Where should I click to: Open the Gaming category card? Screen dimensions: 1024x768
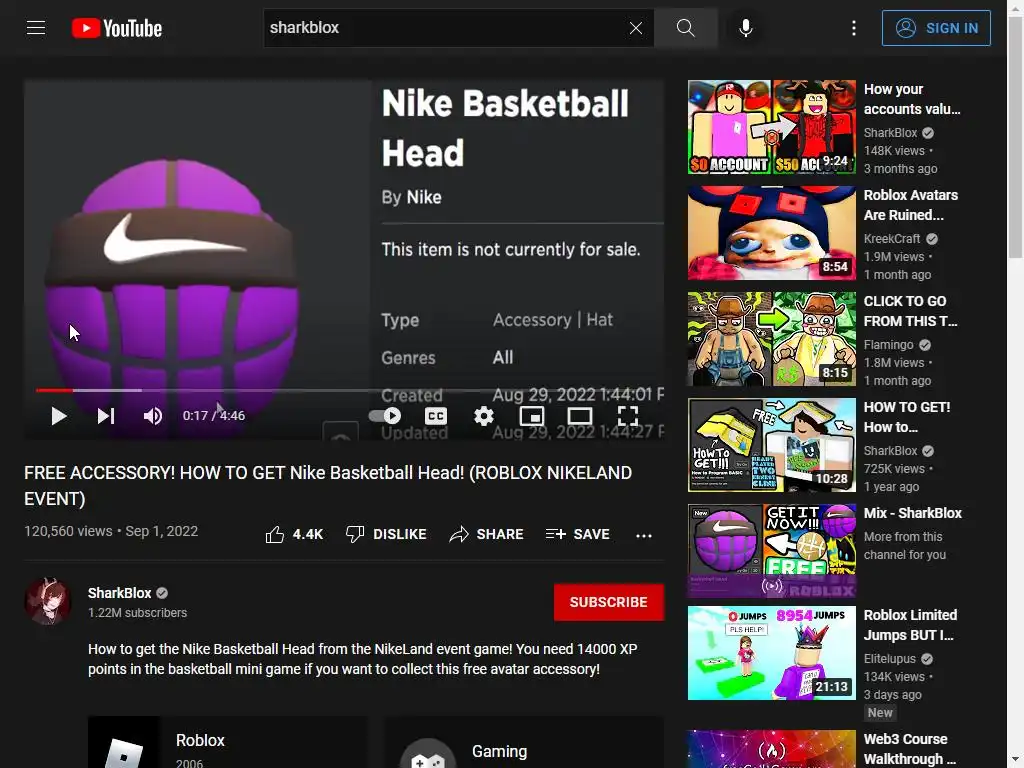(x=524, y=743)
